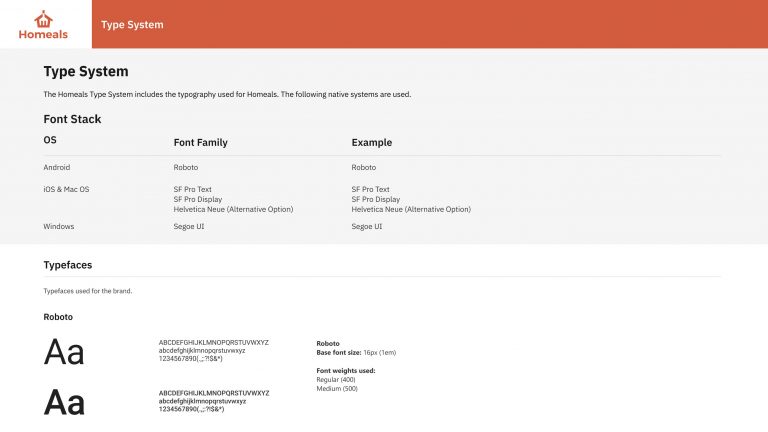This screenshot has height=432, width=768.
Task: Select the Type System header title
Action: [x=132, y=24]
